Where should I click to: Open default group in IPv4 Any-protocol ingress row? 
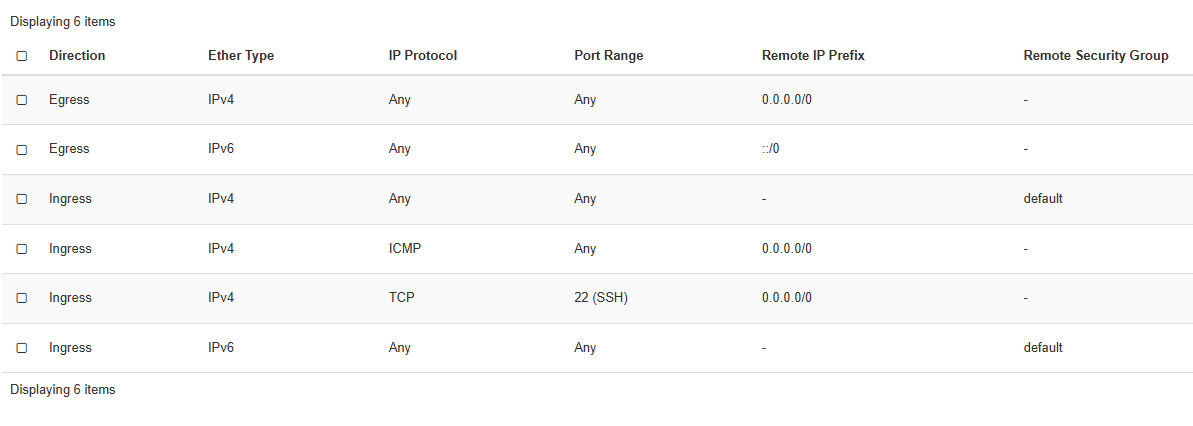click(x=1042, y=199)
